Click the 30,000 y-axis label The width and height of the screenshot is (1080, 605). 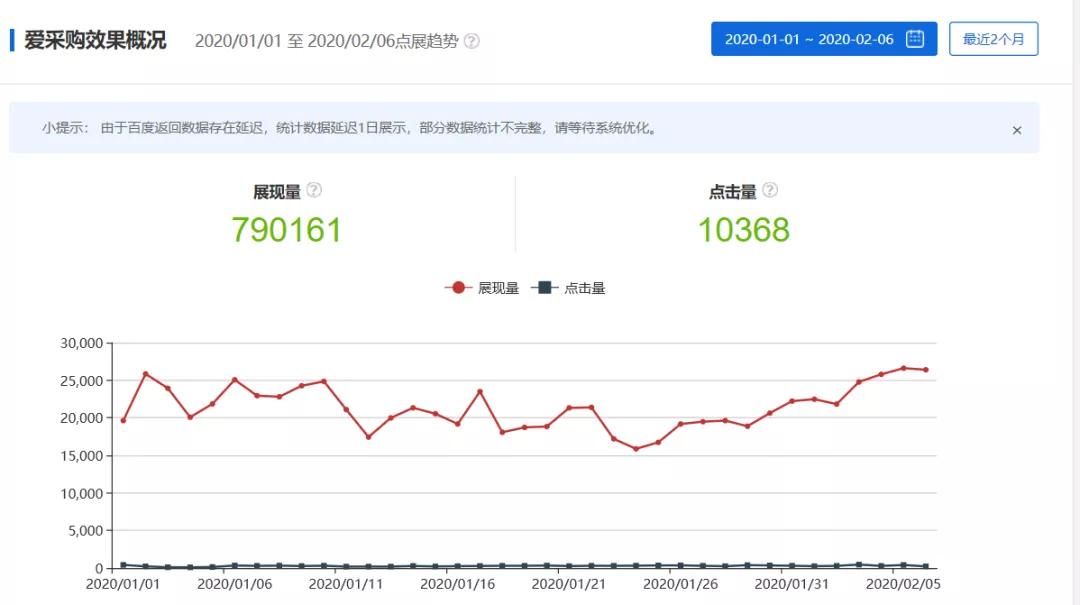81,343
